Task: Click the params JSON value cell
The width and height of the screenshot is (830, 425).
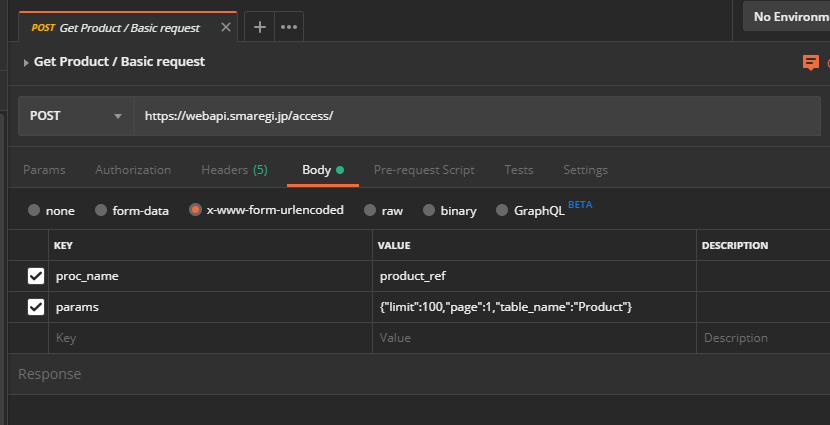Action: tap(534, 307)
